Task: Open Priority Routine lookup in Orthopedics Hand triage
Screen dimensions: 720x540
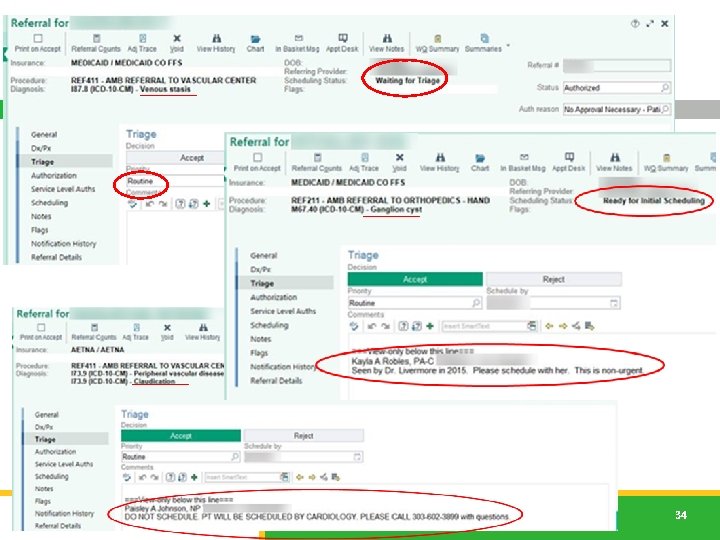Action: pos(476,303)
